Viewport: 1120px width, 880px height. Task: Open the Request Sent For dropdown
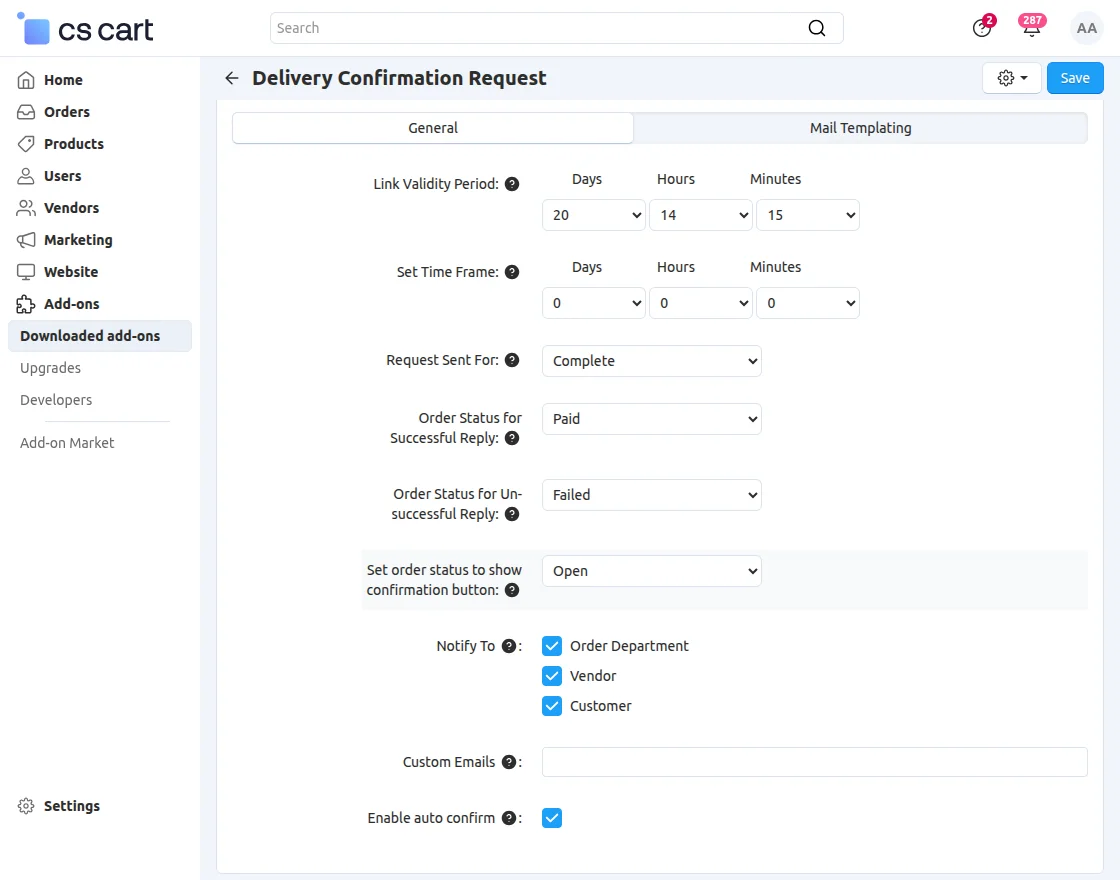pos(651,361)
